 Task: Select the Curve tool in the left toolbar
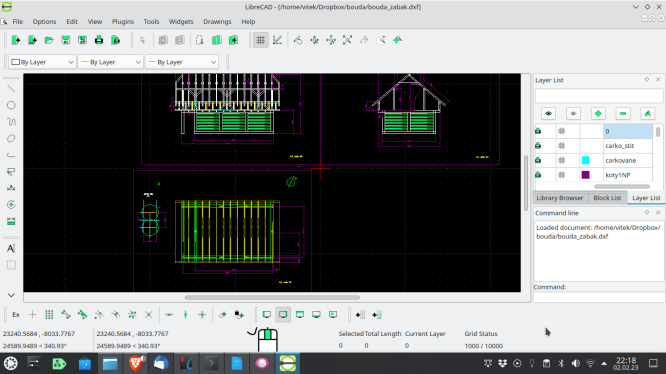point(11,122)
